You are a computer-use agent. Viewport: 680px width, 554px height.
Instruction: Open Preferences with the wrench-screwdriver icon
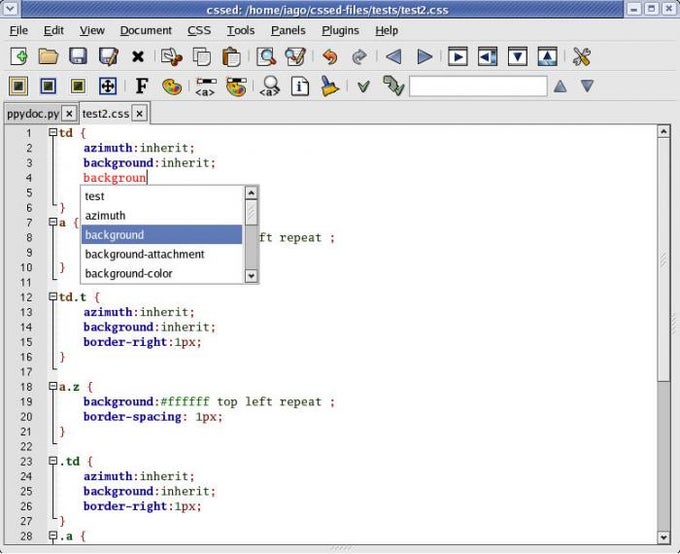[582, 57]
